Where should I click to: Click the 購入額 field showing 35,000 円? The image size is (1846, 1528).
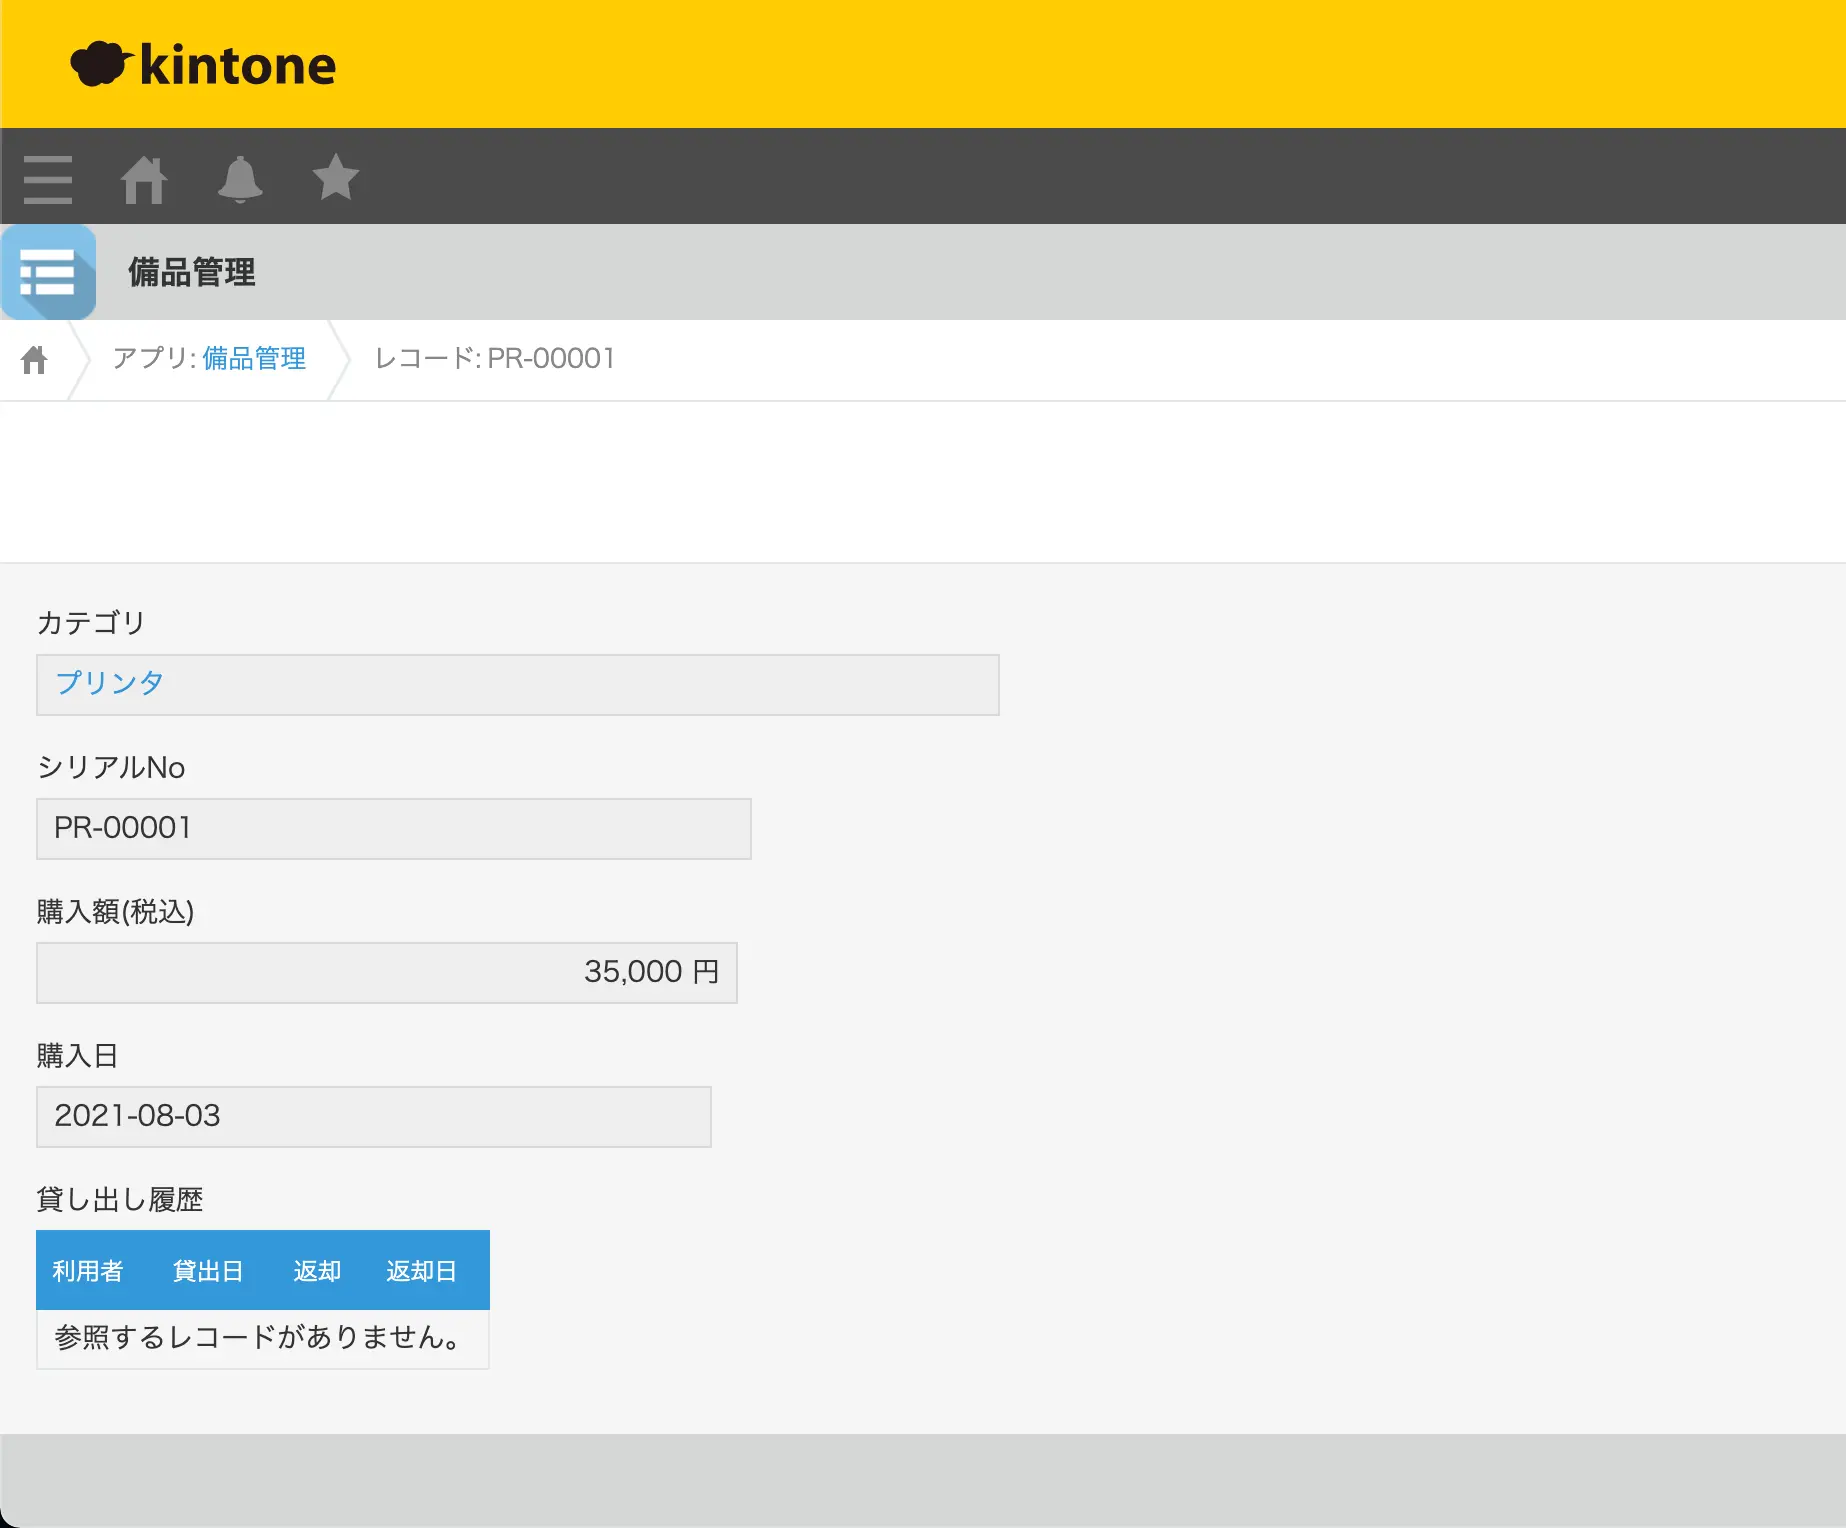(387, 973)
